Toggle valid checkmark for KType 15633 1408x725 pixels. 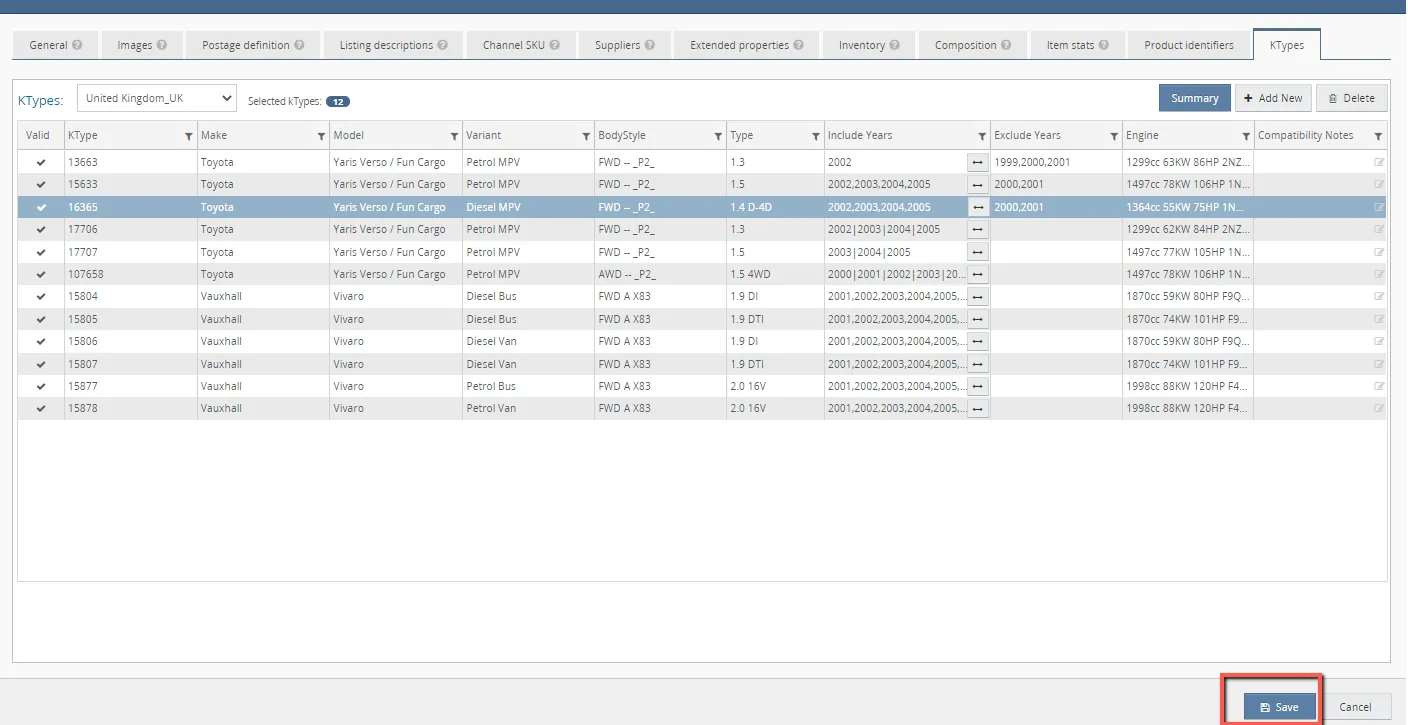[41, 184]
